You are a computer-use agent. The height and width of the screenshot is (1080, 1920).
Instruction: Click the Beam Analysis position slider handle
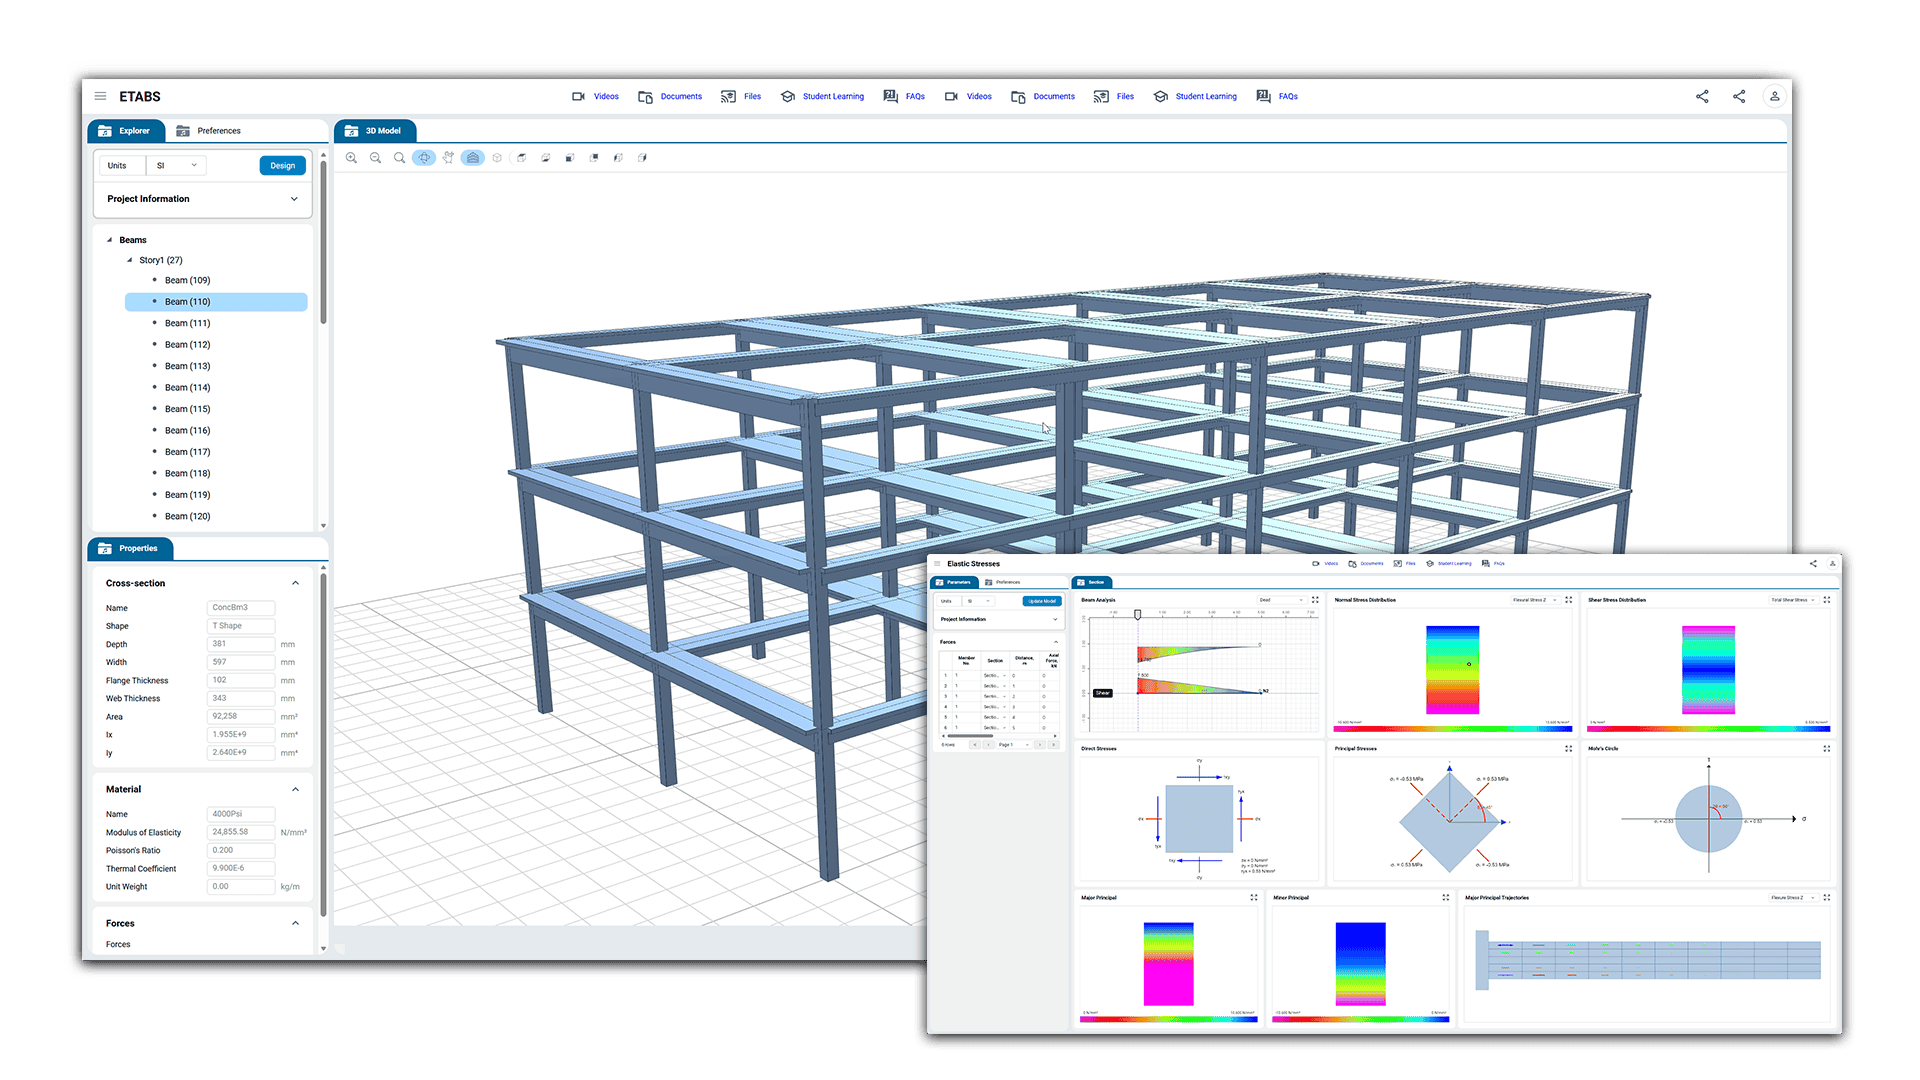1137,615
